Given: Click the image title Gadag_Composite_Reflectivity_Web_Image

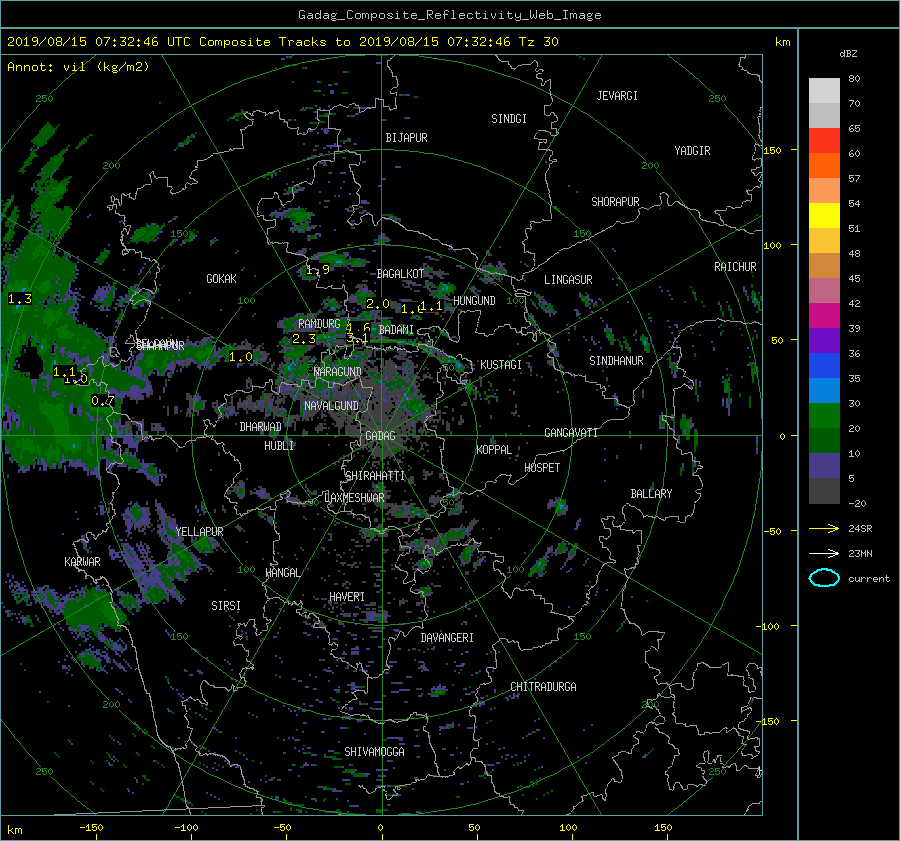Looking at the screenshot, I should click(x=449, y=15).
